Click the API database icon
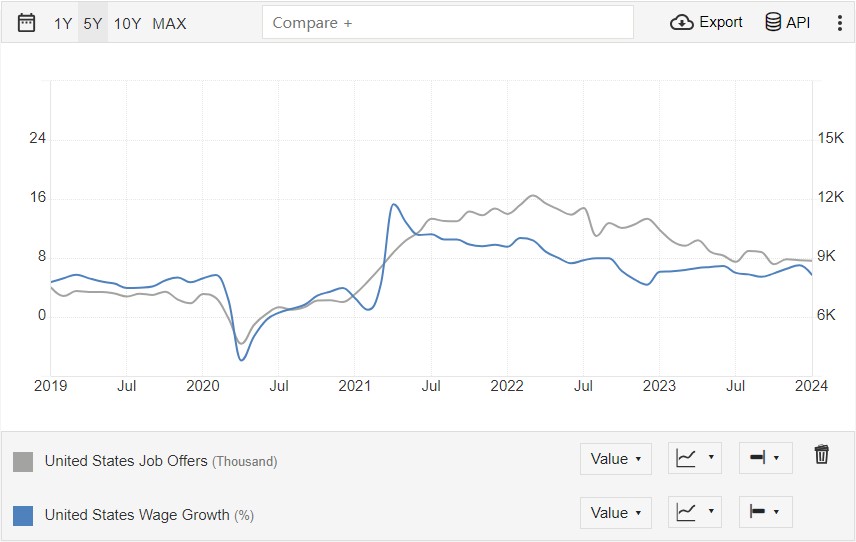 (x=773, y=22)
